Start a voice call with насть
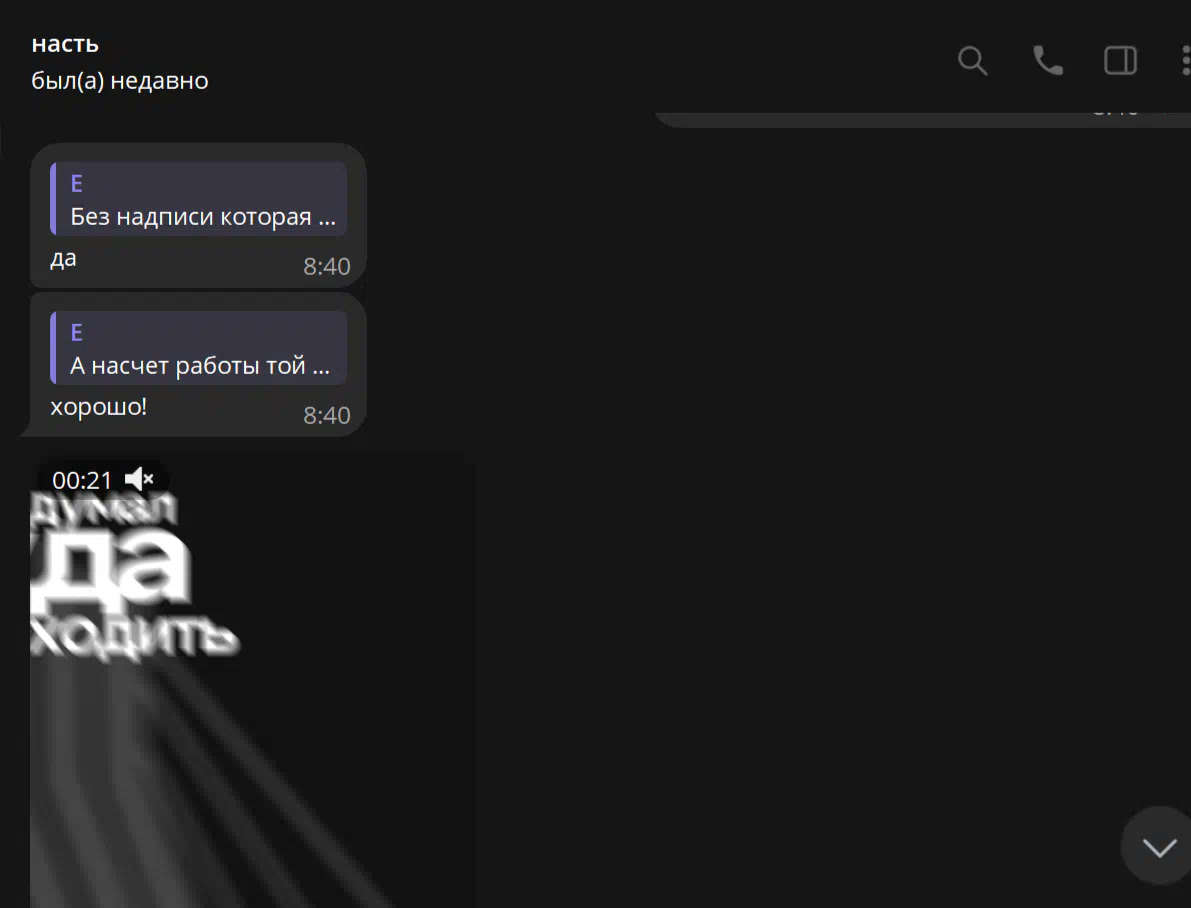This screenshot has height=908, width=1191. coord(1047,61)
